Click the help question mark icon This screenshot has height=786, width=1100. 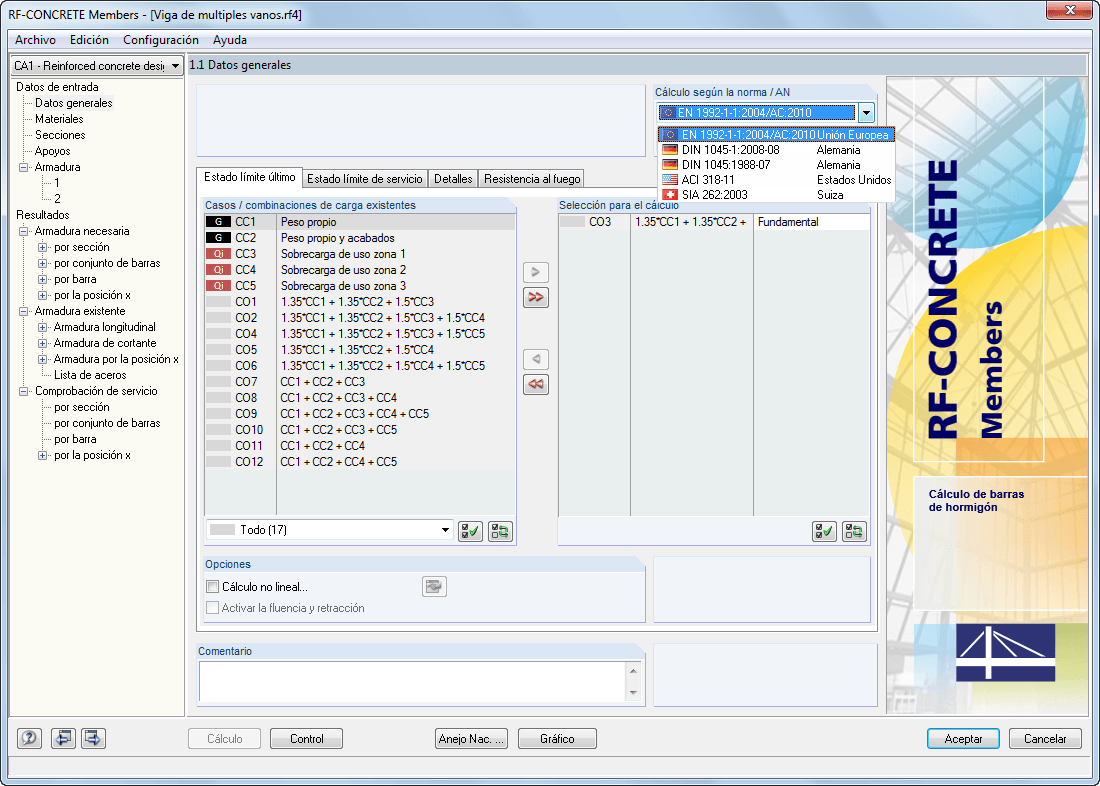(x=29, y=738)
